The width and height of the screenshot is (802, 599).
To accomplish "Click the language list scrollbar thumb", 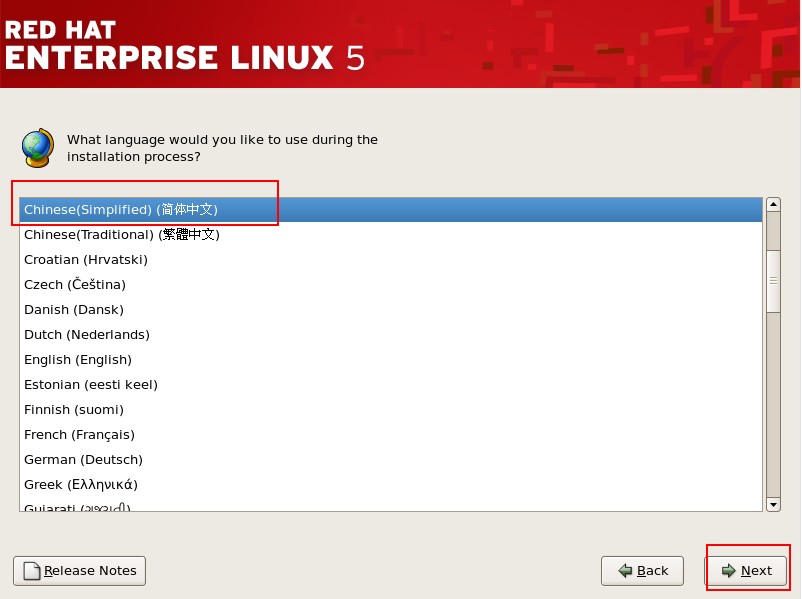I will 773,281.
